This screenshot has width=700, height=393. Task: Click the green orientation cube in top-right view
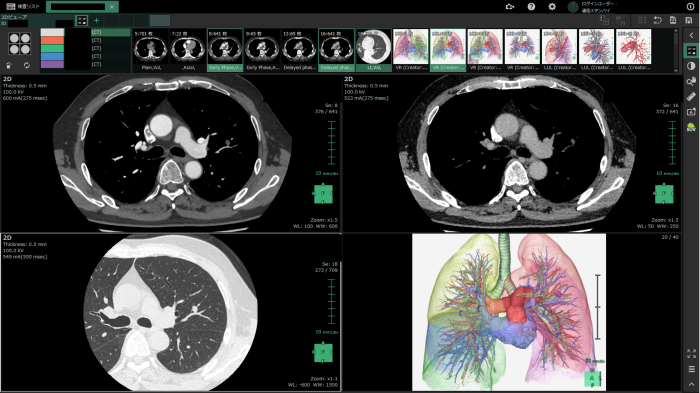664,194
